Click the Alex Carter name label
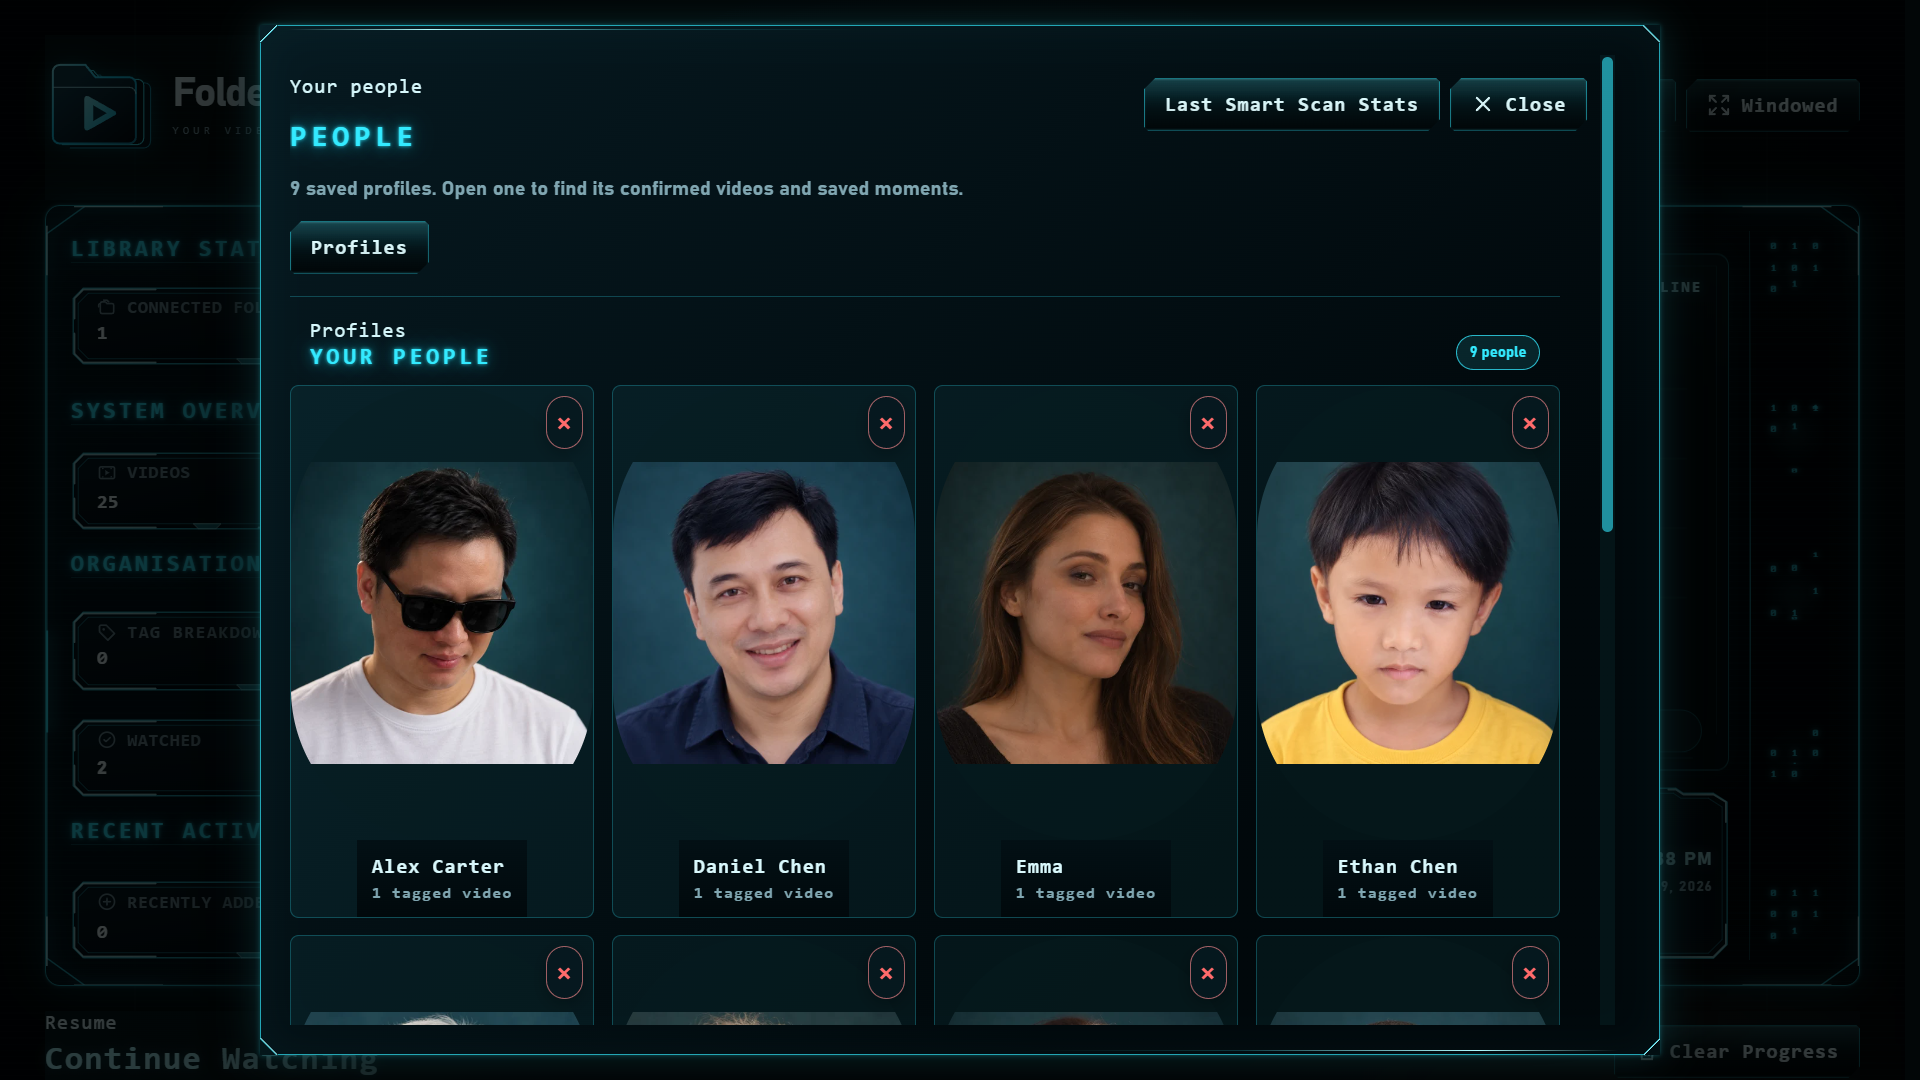The height and width of the screenshot is (1080, 1920). click(x=437, y=866)
